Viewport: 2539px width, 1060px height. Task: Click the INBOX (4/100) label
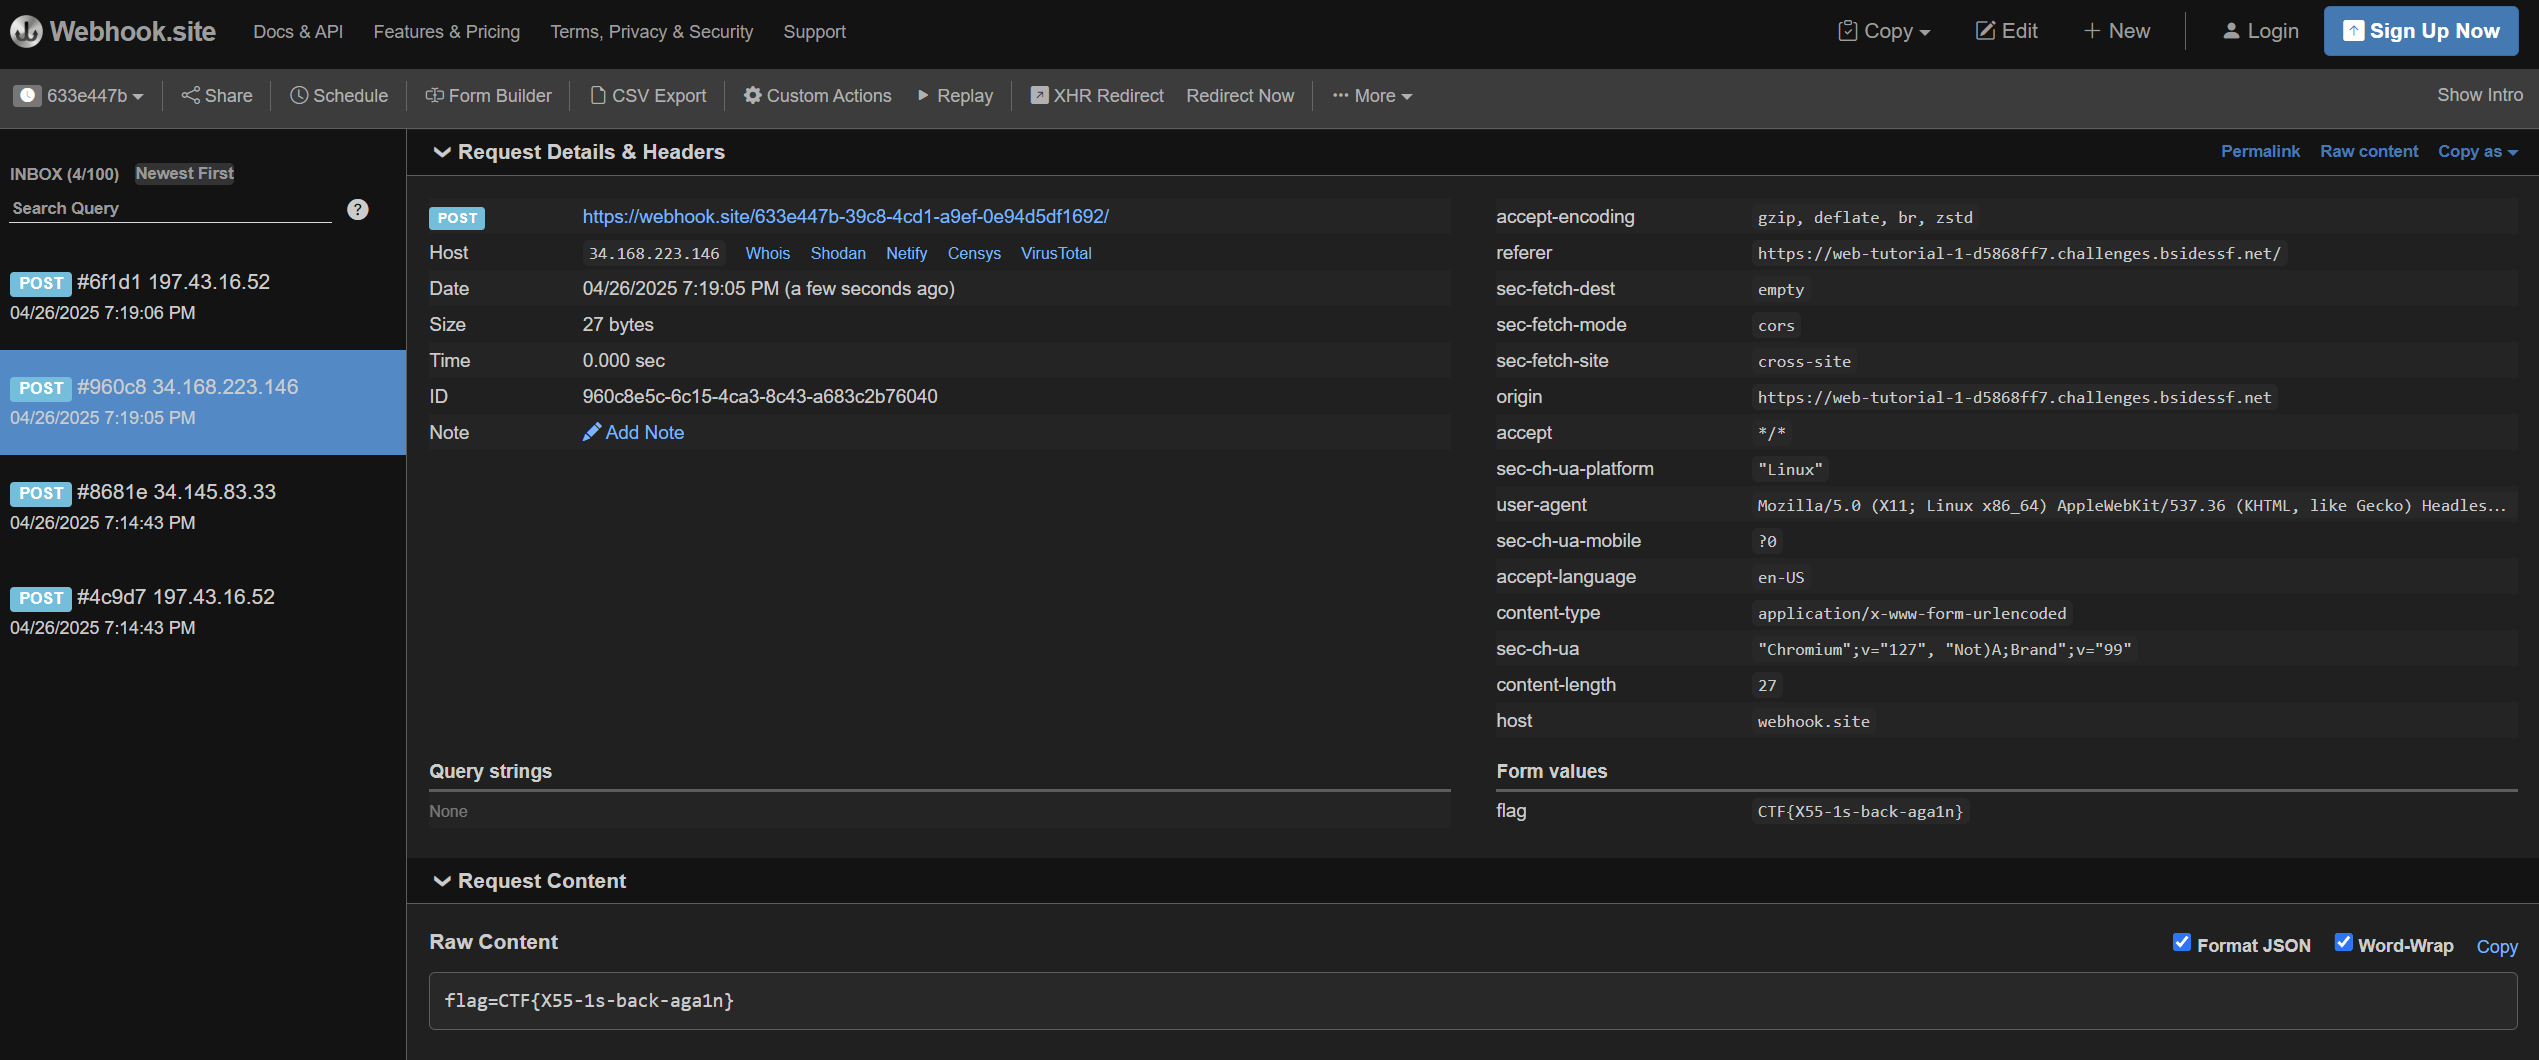click(64, 174)
